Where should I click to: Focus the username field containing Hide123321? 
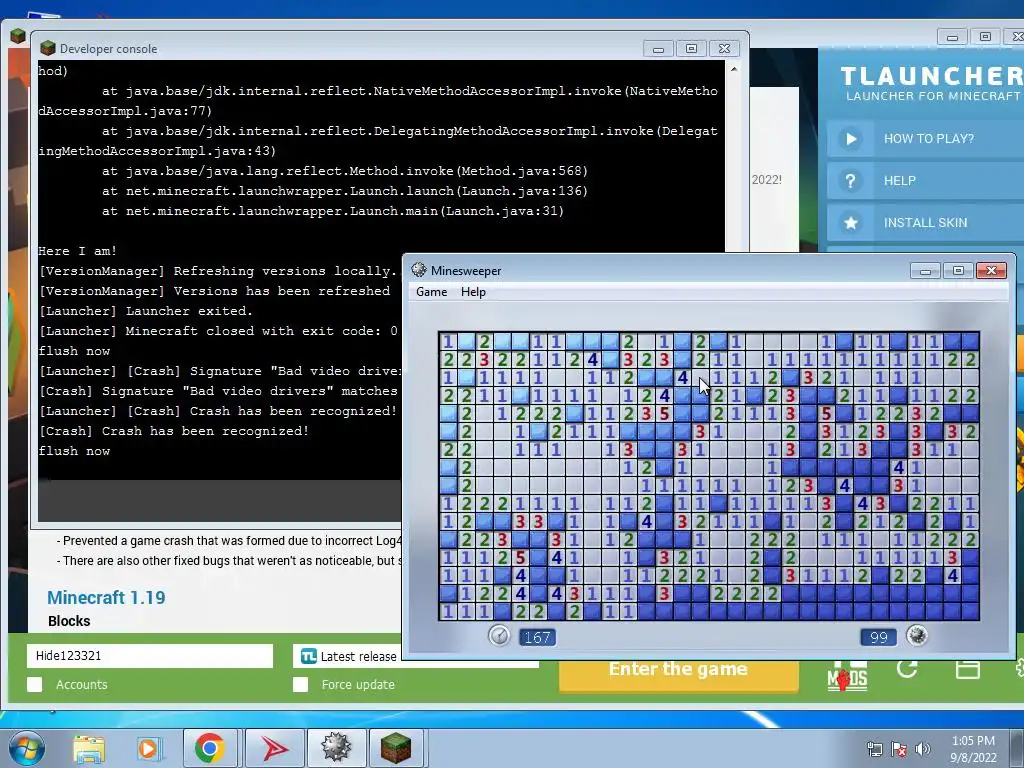point(150,656)
